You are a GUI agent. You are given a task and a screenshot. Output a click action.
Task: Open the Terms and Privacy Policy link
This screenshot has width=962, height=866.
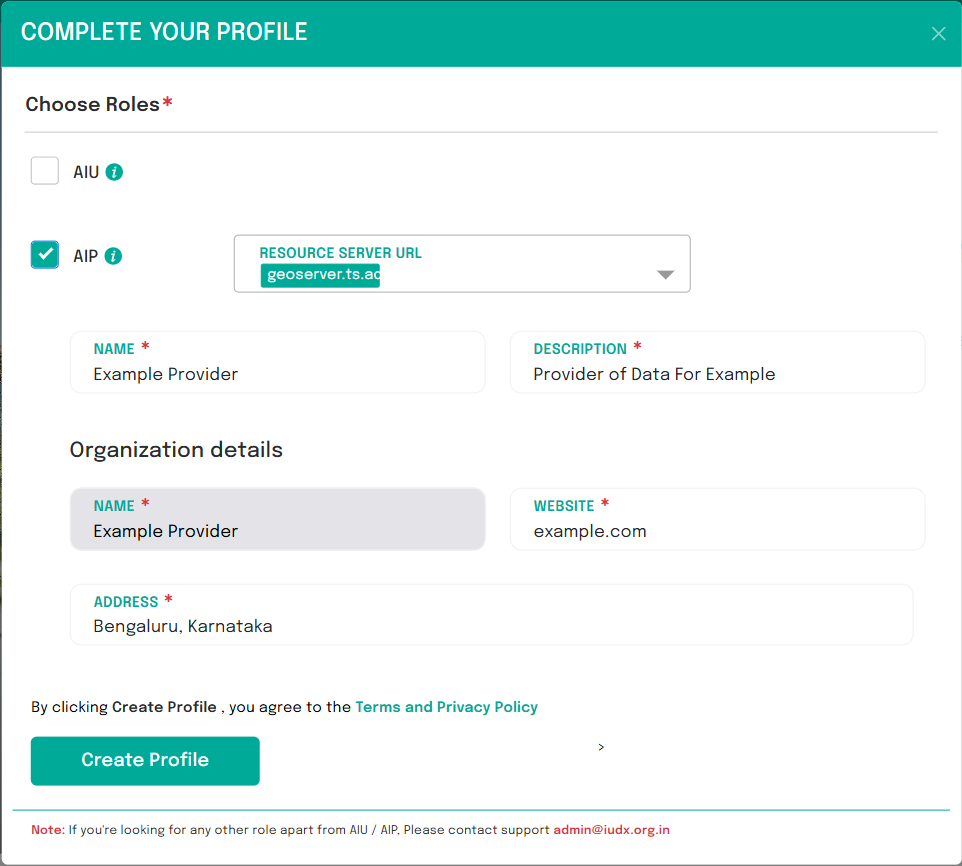[x=446, y=707]
